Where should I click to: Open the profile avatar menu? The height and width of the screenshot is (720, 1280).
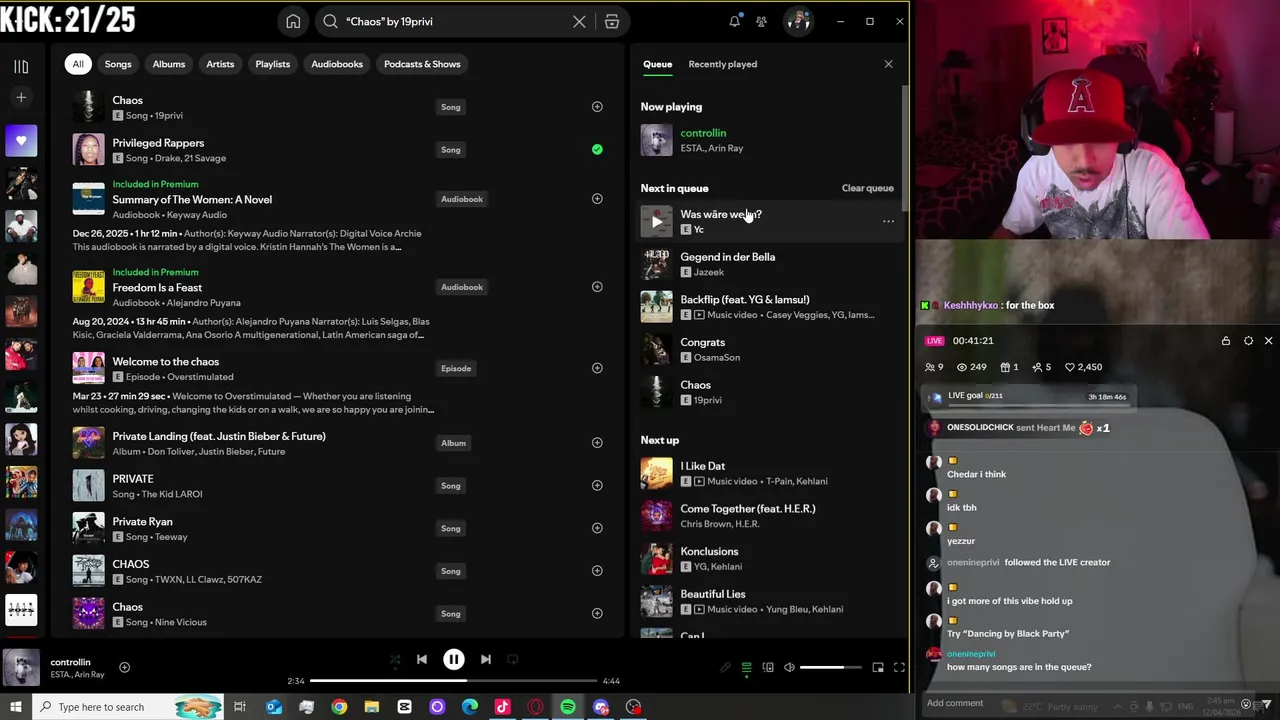(798, 21)
